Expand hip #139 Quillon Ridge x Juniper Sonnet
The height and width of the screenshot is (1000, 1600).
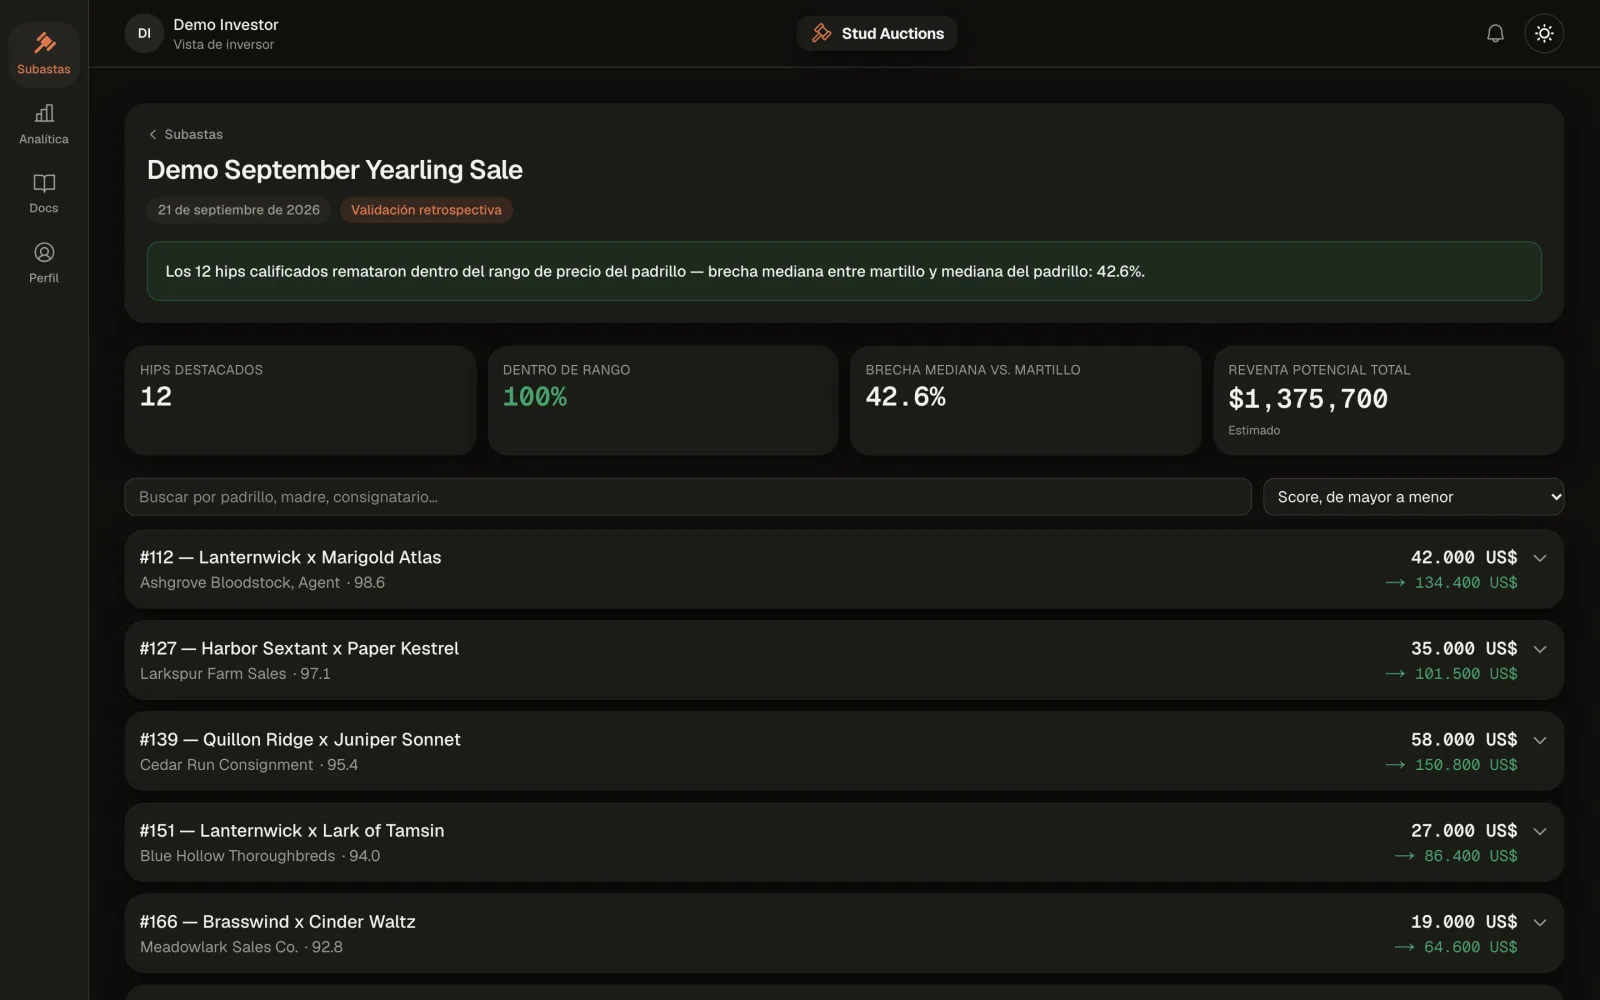844,751
